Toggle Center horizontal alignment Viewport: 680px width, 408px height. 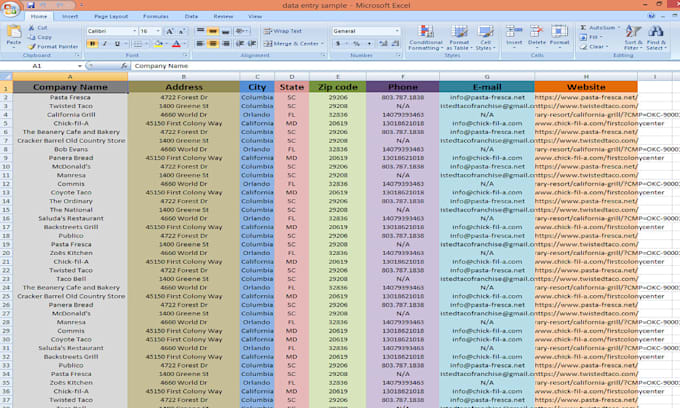[x=213, y=43]
